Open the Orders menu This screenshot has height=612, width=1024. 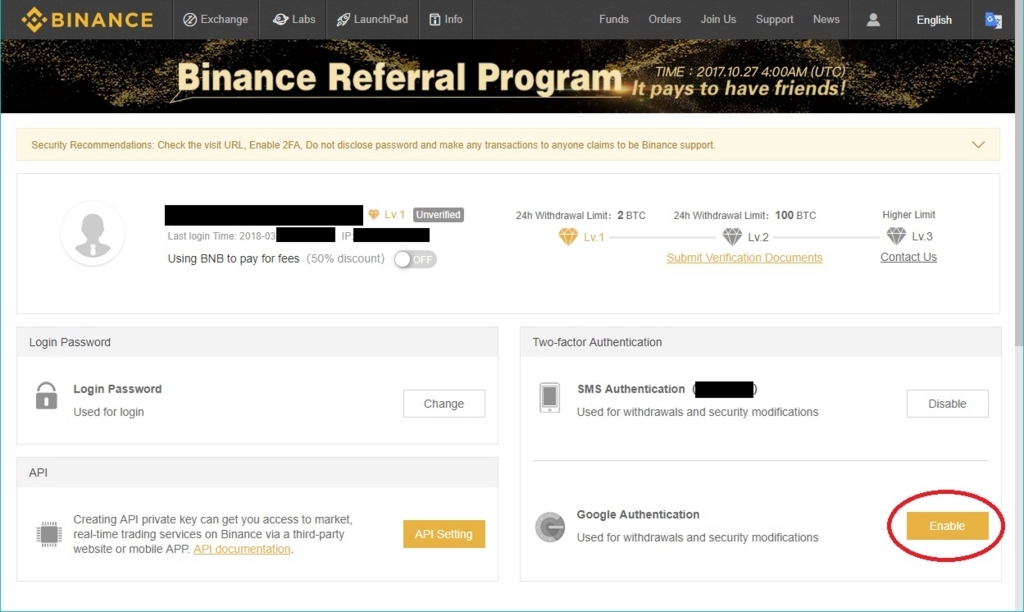click(665, 20)
